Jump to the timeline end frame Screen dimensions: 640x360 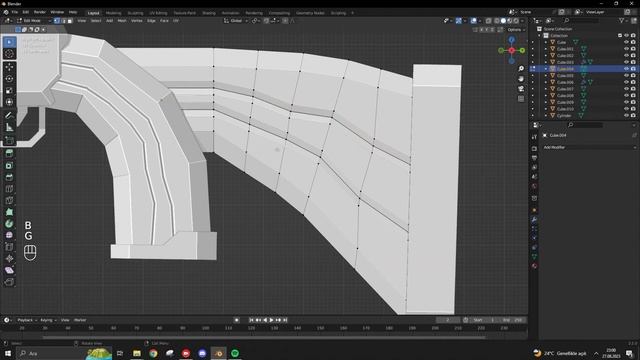(285, 320)
